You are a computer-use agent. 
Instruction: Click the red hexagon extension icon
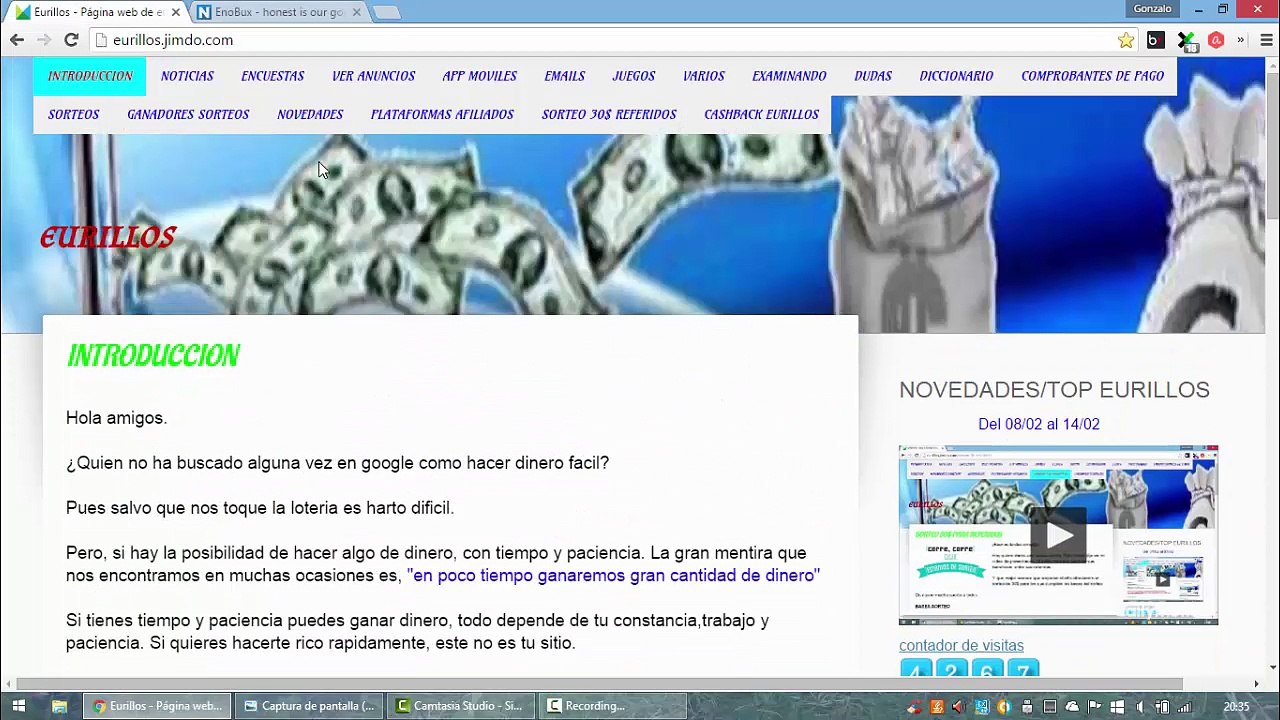1216,40
